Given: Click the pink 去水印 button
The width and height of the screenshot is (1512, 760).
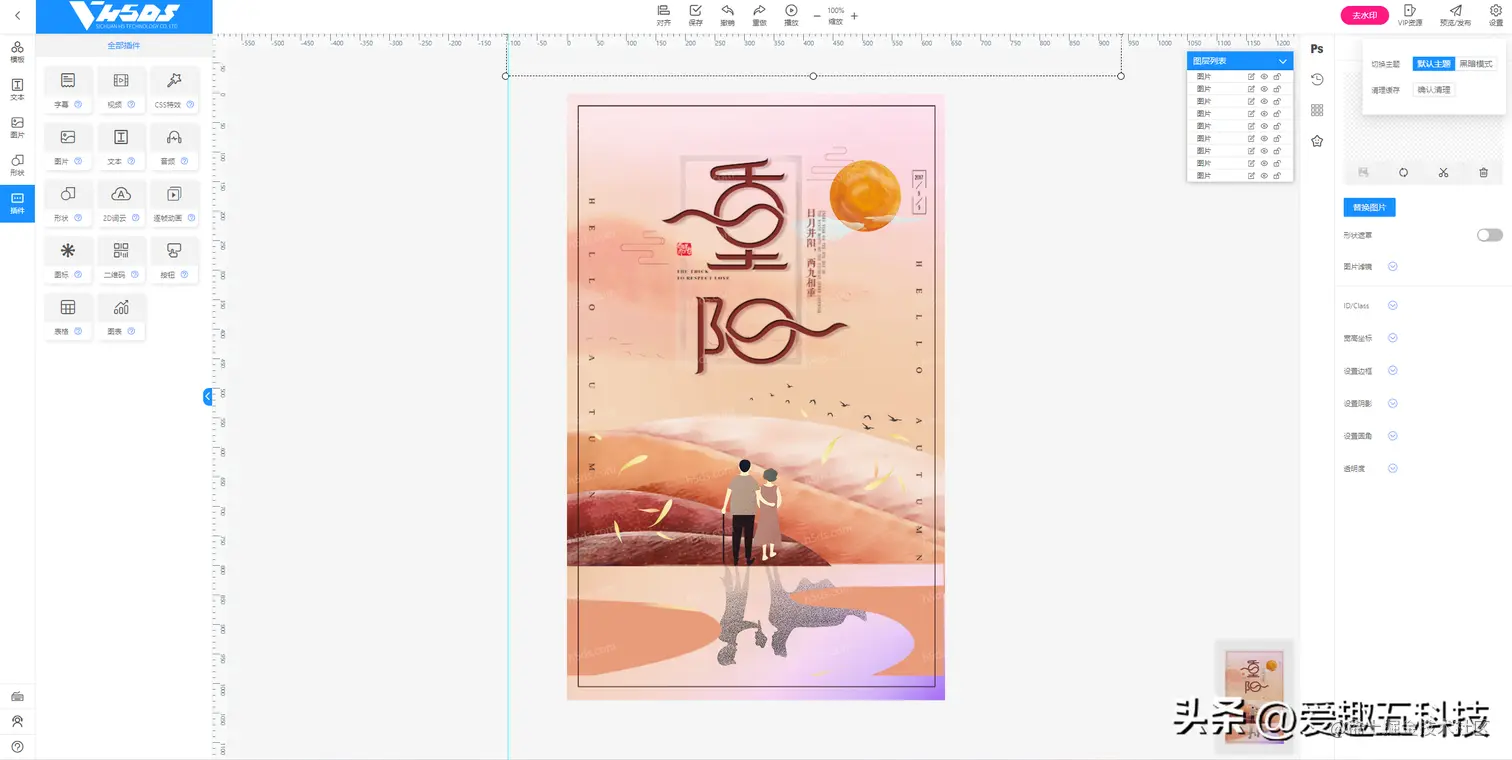Looking at the screenshot, I should click(1365, 15).
